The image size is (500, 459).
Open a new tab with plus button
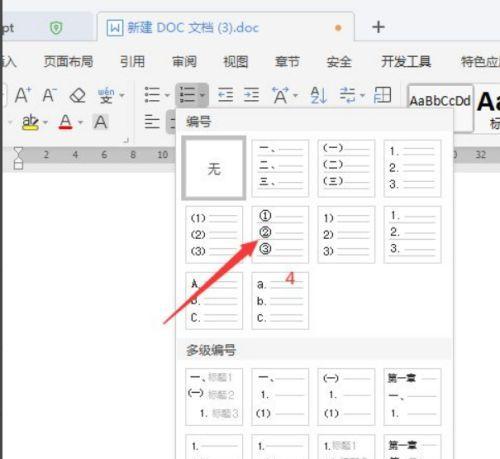coord(378,27)
